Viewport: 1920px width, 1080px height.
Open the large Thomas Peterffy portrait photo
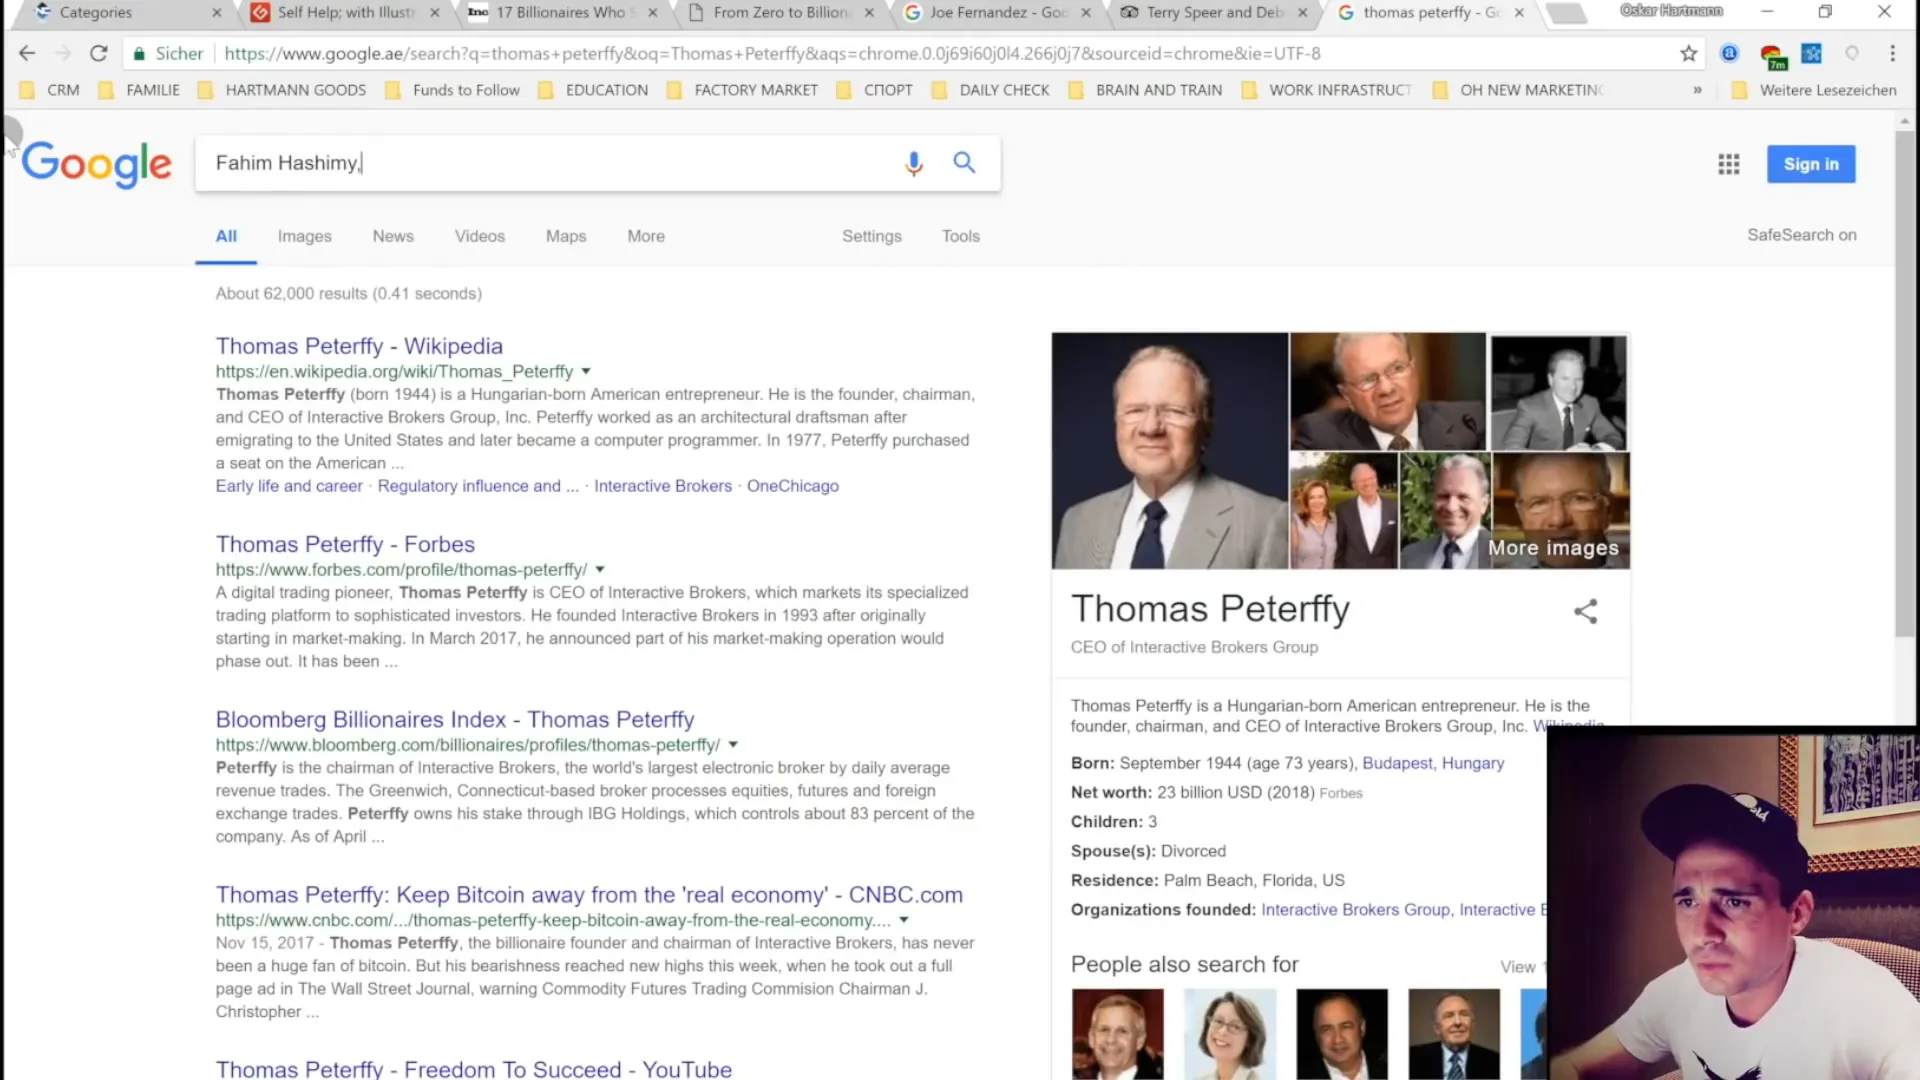(x=1170, y=451)
